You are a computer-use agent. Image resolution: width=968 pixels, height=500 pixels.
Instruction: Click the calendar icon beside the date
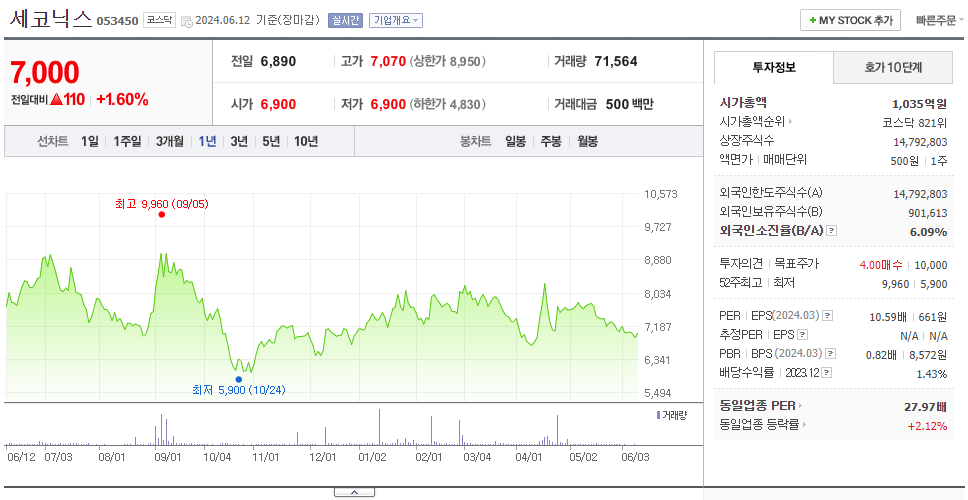click(x=187, y=22)
